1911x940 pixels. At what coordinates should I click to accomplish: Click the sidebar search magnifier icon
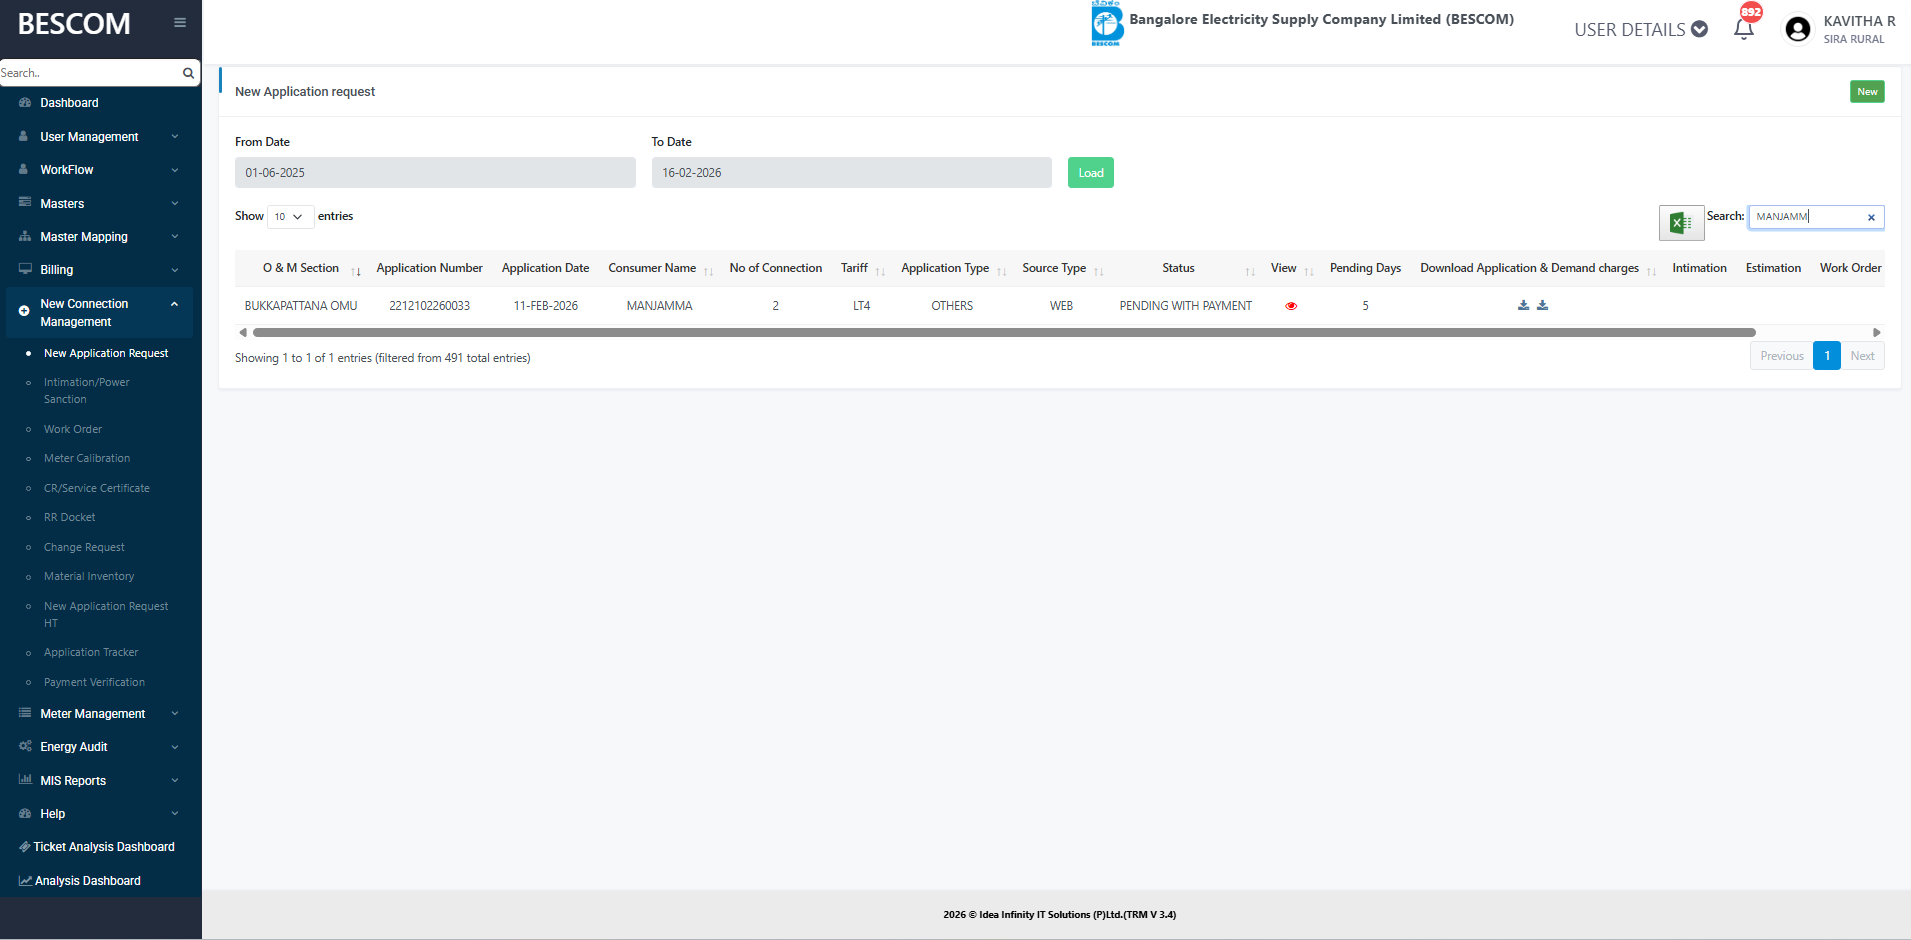pos(188,73)
